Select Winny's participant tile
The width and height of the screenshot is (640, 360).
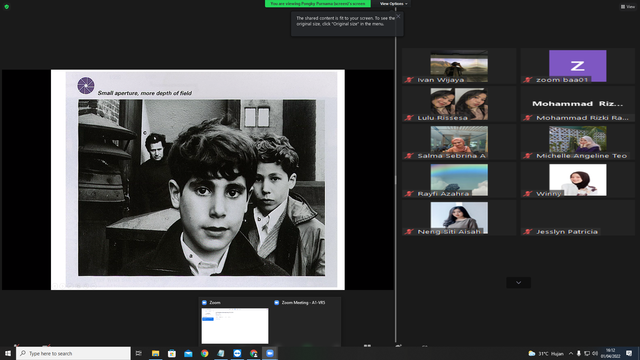coord(578,180)
